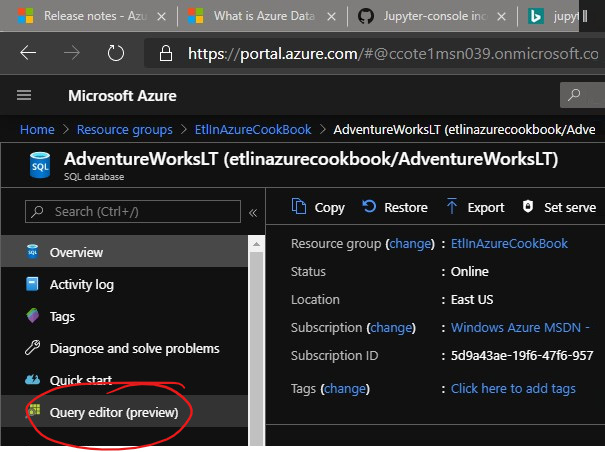Click the browser refresh icon
This screenshot has width=605, height=452.
coord(116,53)
